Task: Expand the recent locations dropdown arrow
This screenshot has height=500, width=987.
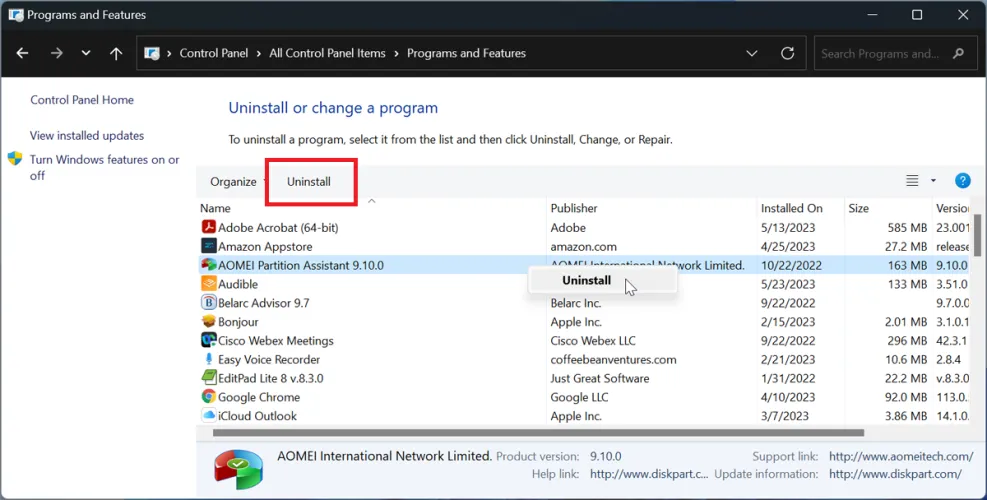Action: pos(86,54)
